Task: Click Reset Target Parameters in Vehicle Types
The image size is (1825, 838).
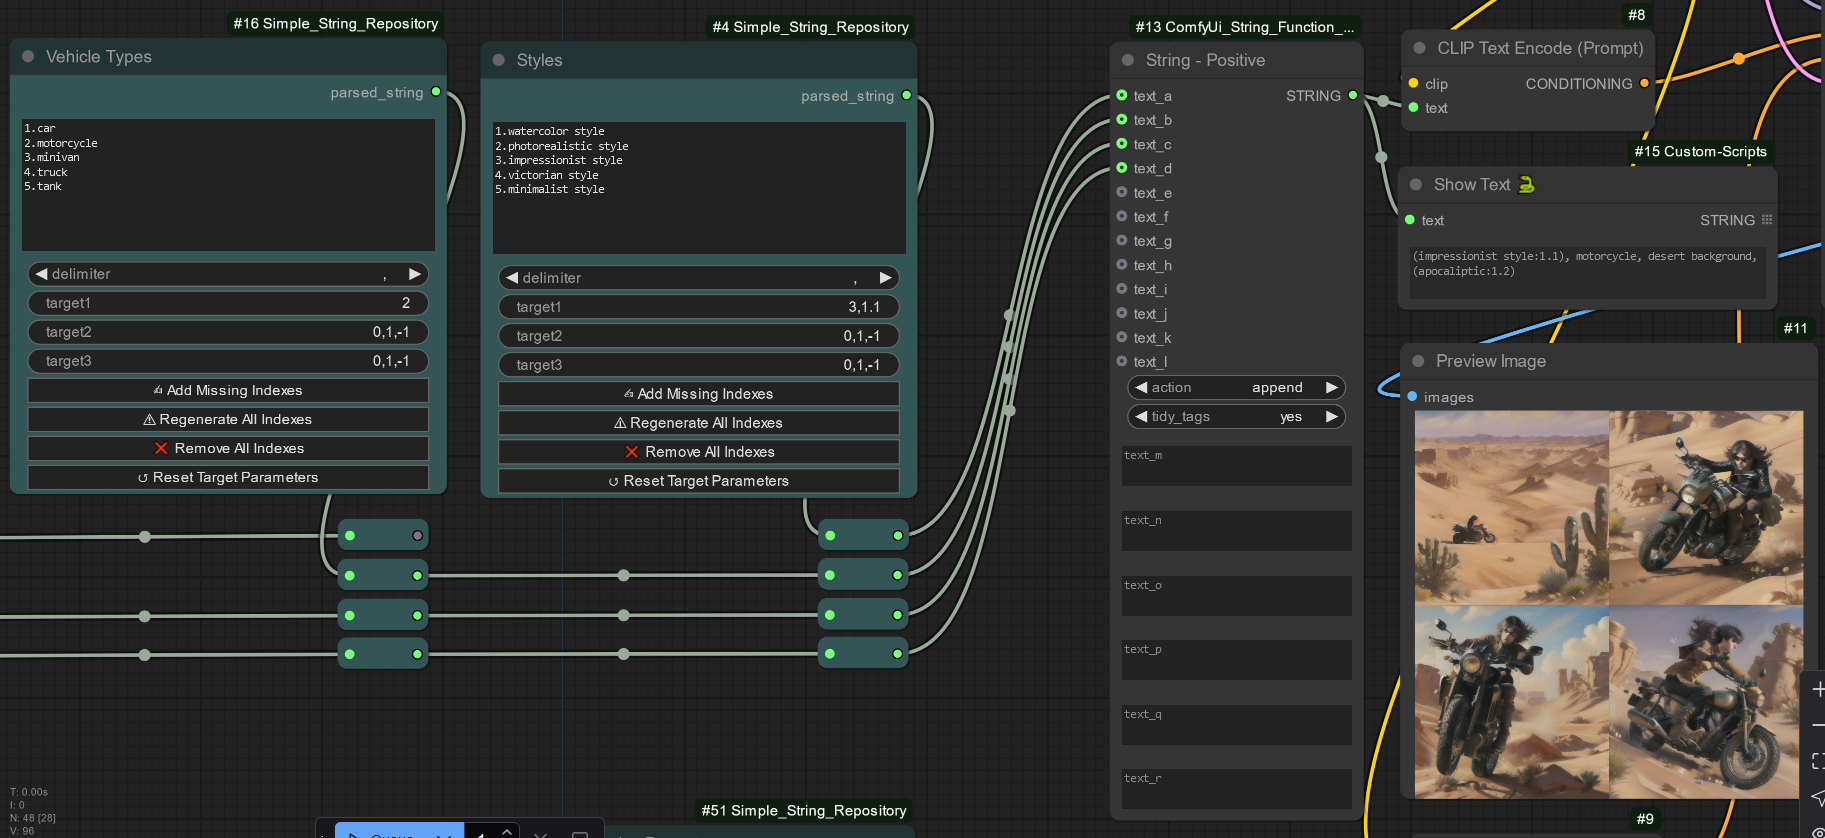Action: coord(228,477)
